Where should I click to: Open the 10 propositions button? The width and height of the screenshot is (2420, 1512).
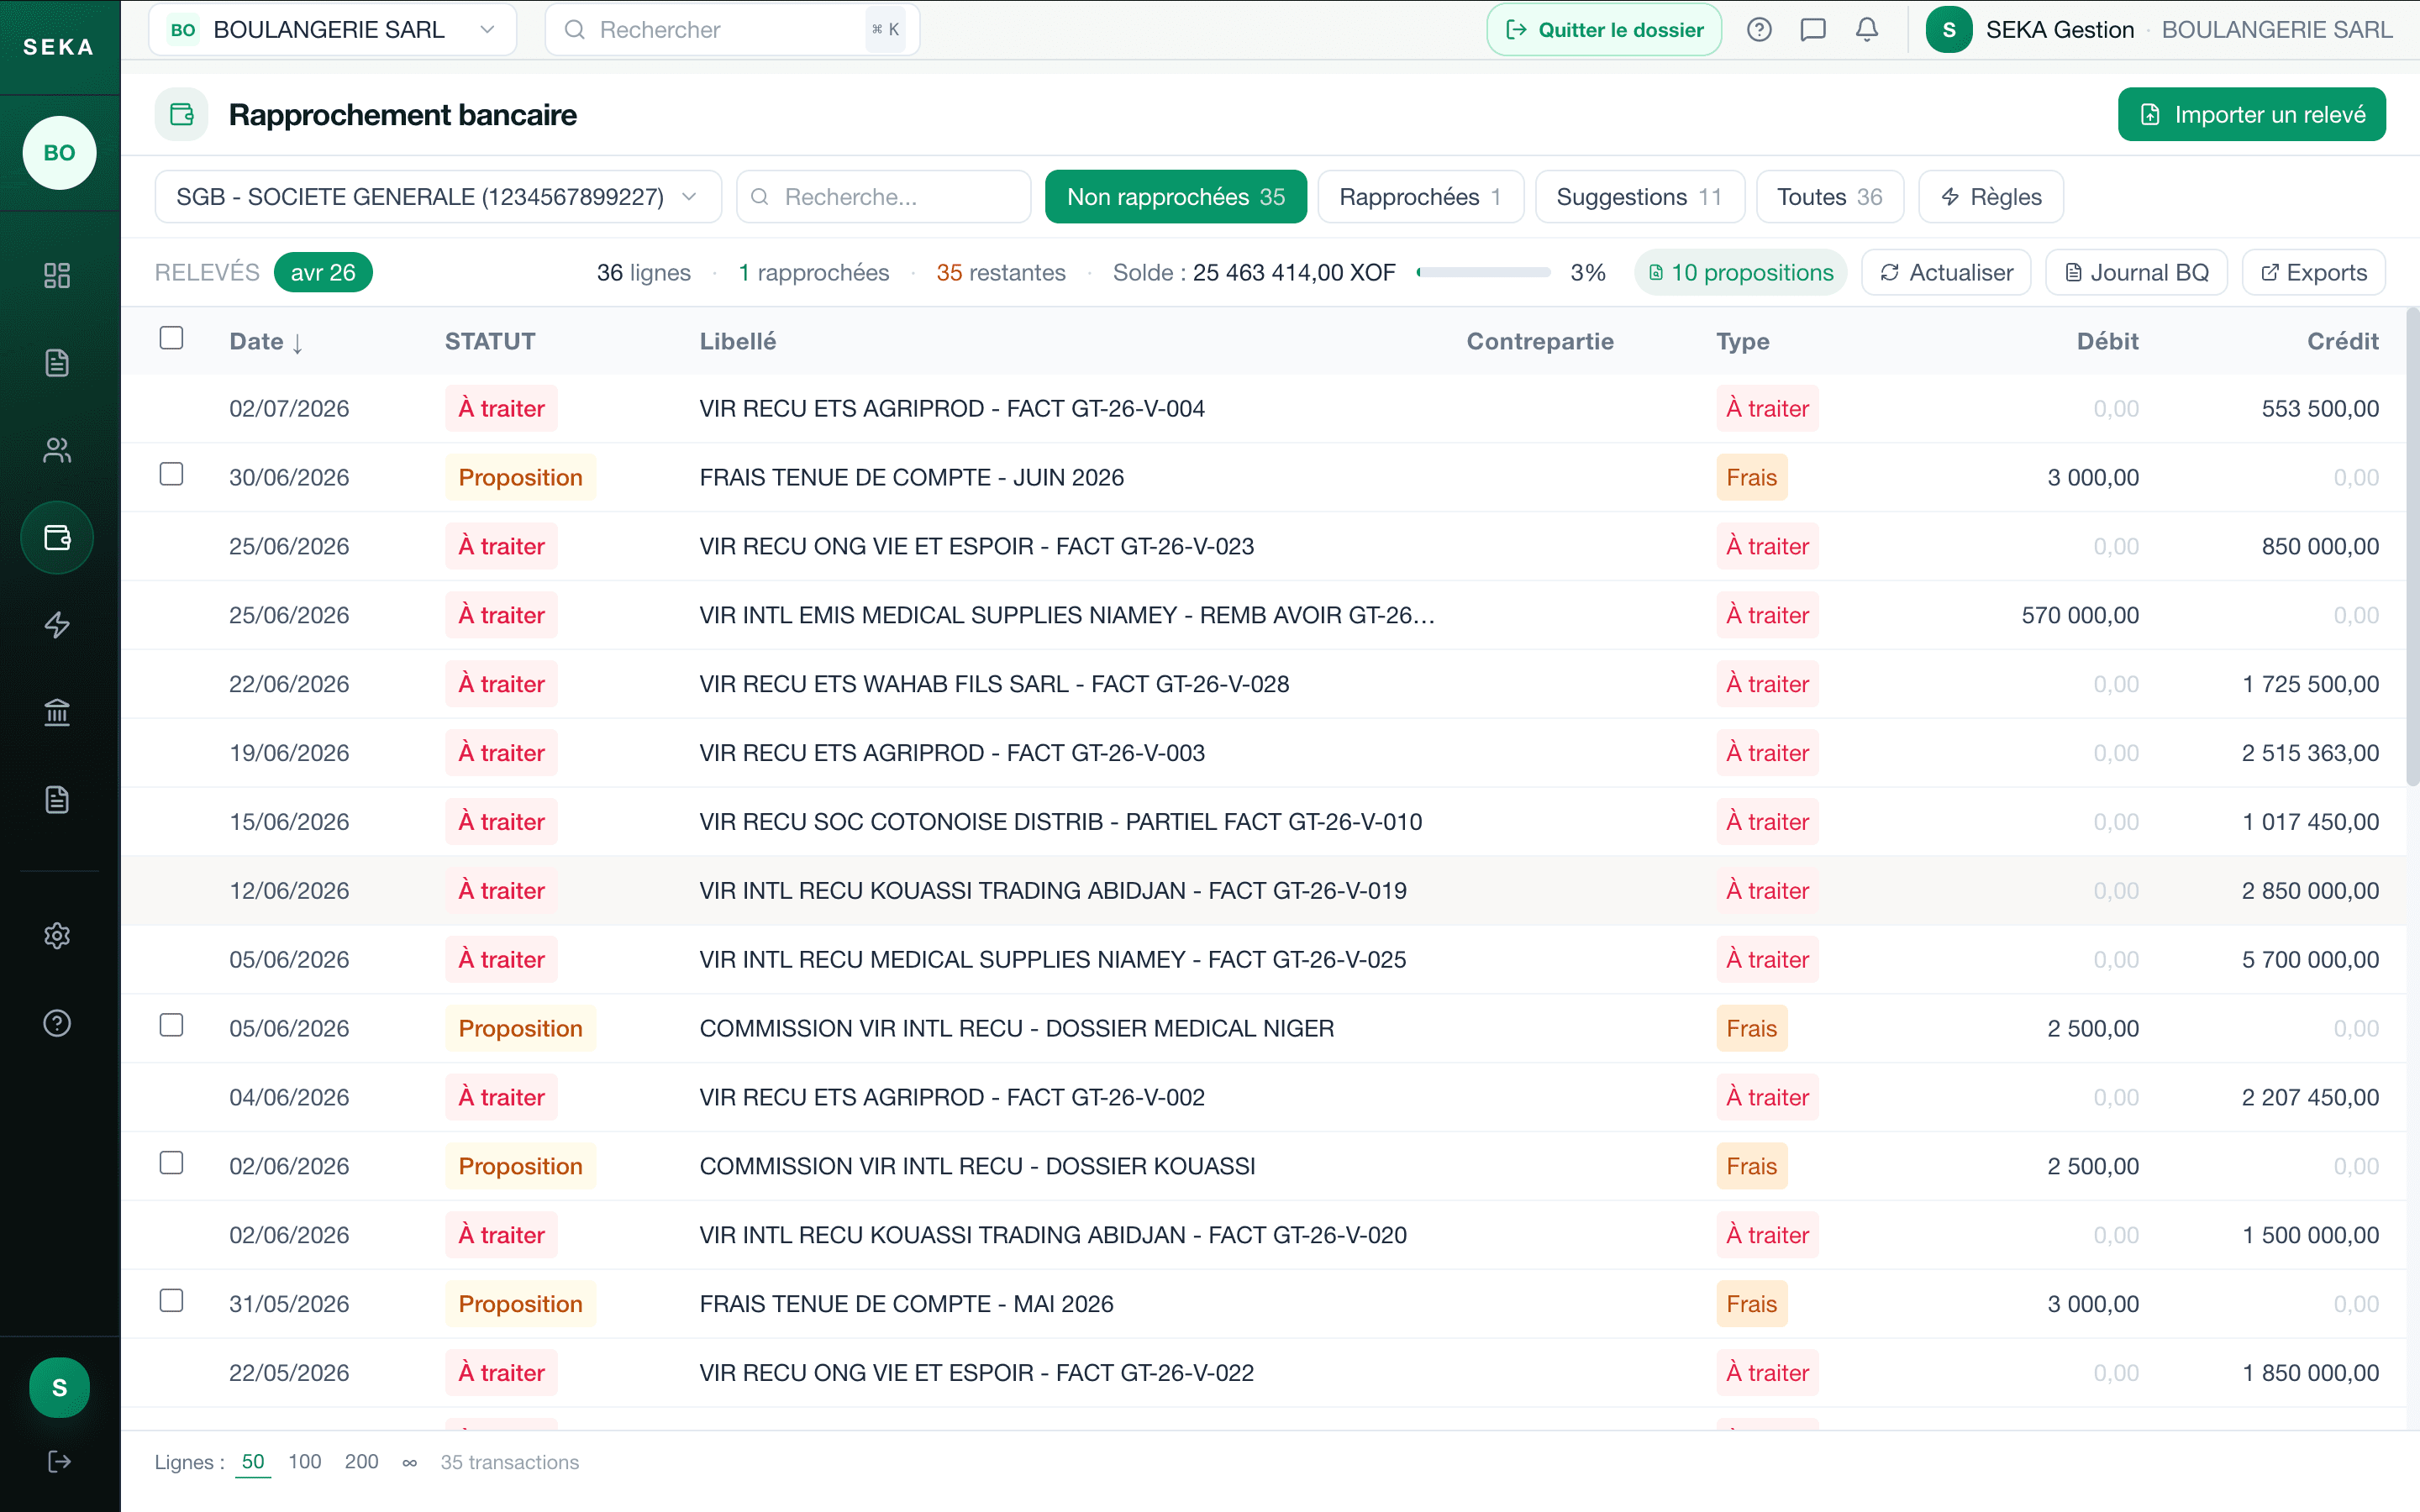tap(1740, 272)
